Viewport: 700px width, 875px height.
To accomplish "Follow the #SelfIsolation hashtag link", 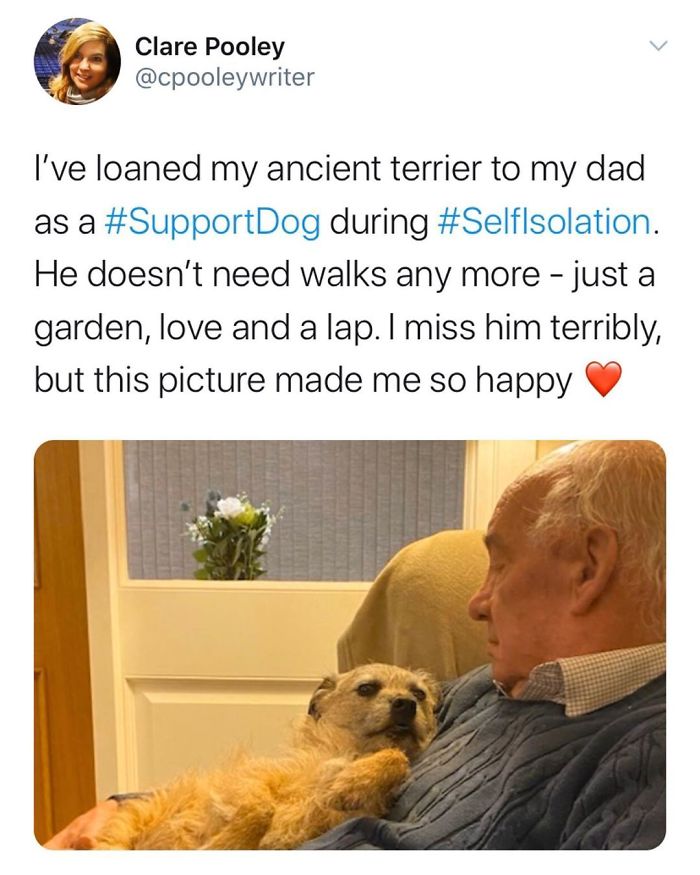I will [547, 221].
